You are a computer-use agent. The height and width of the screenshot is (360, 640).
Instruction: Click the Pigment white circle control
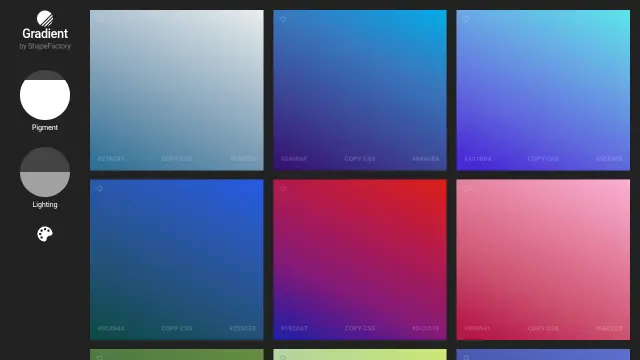(45, 95)
